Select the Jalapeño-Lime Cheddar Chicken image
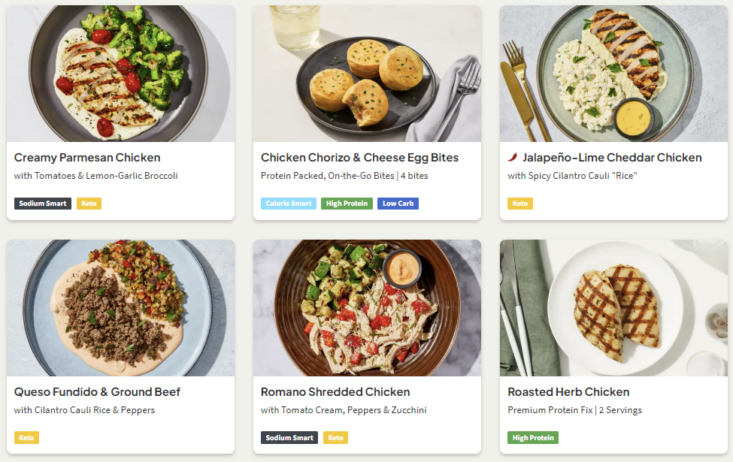 click(x=613, y=73)
